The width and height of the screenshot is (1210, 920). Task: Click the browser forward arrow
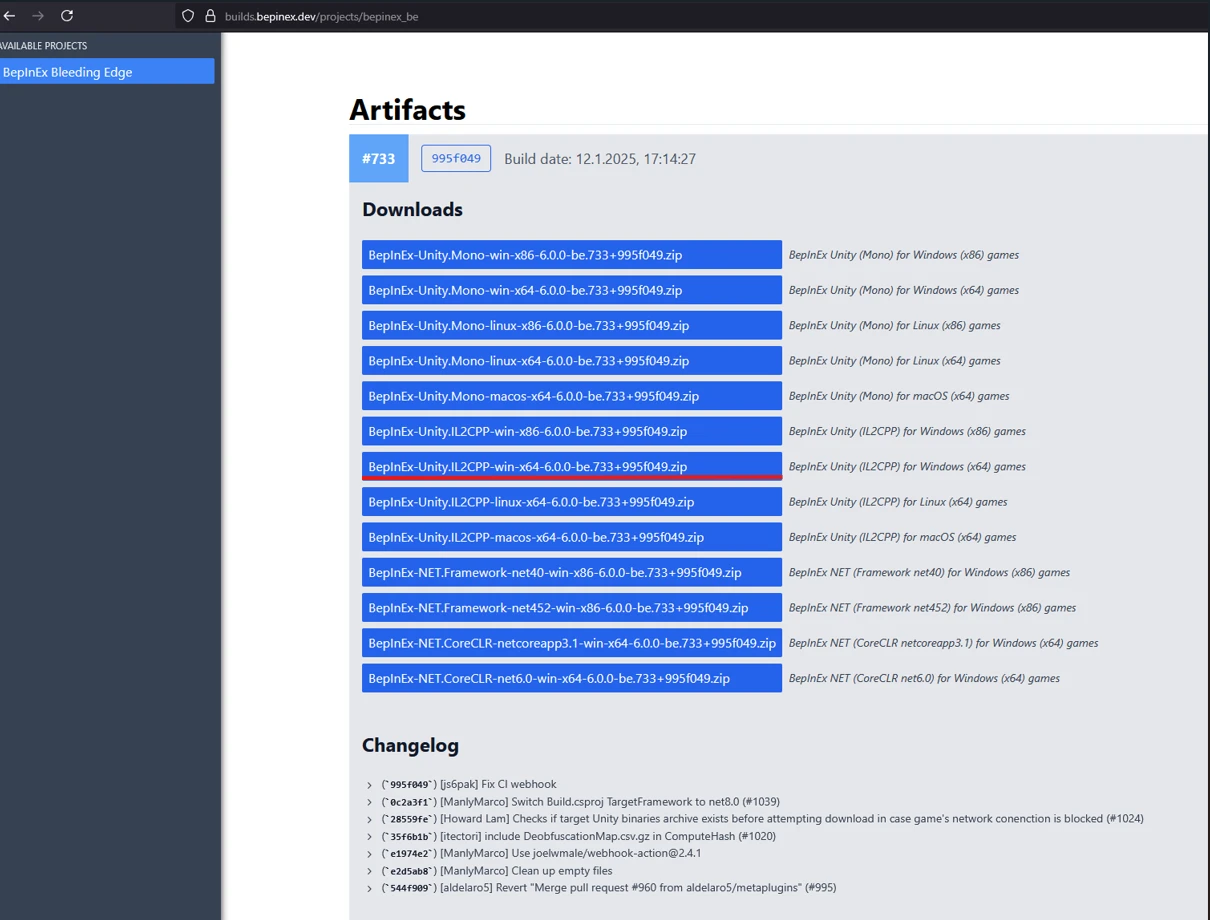tap(38, 16)
